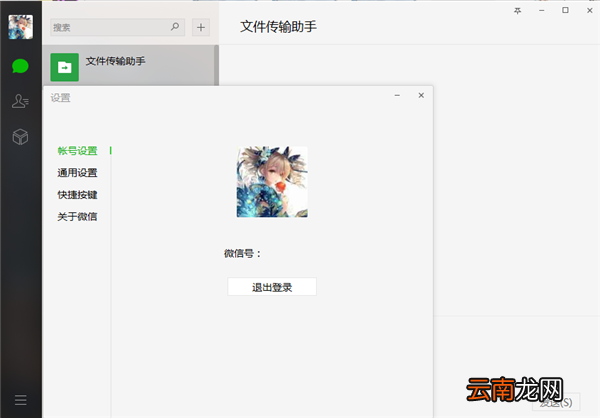Select the 文件传输助手 folder icon in chat list
600x418 pixels.
pyautogui.click(x=65, y=67)
